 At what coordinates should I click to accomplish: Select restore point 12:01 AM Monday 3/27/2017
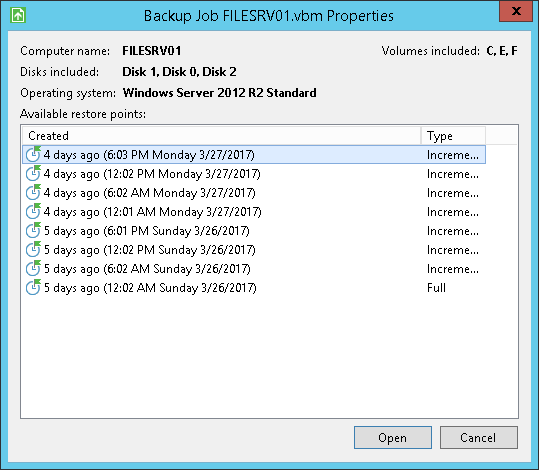[254, 212]
